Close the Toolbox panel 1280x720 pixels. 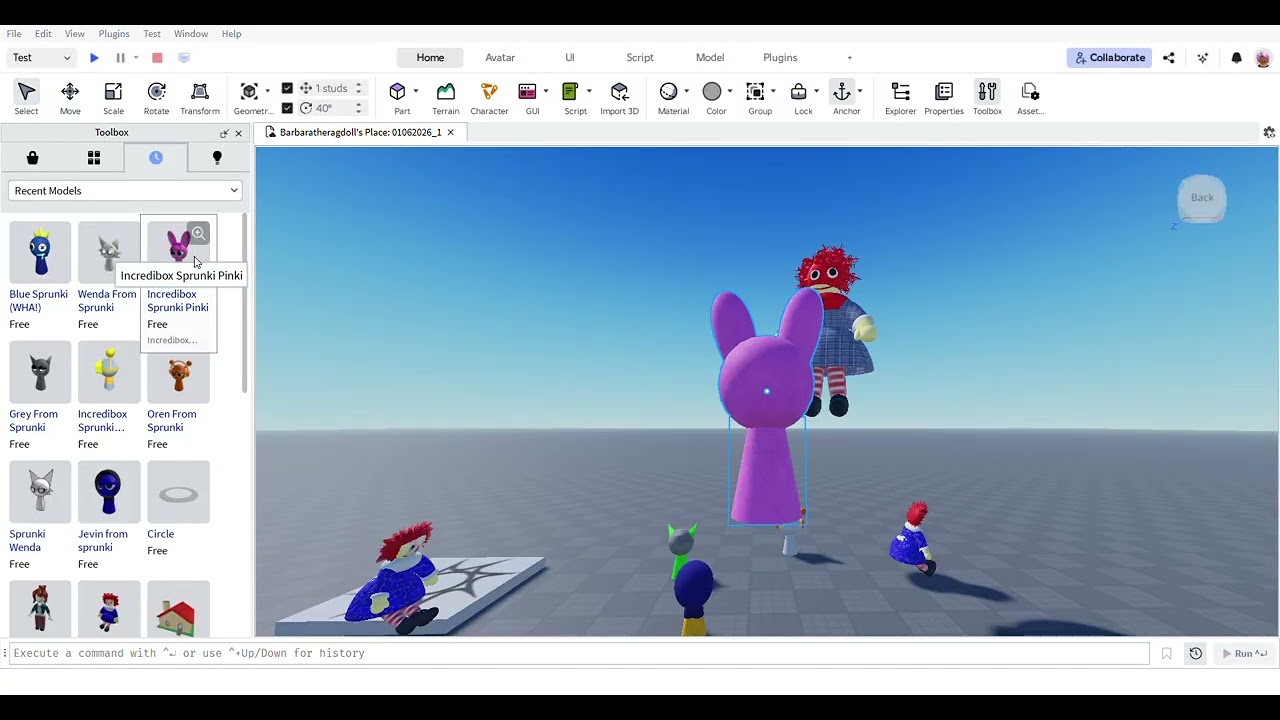tap(238, 133)
